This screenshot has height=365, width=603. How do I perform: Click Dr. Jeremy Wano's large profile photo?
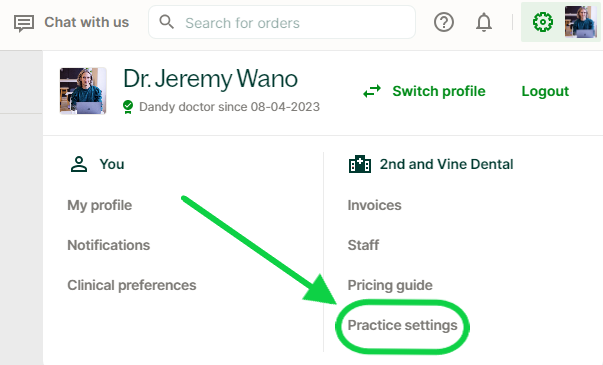point(83,91)
